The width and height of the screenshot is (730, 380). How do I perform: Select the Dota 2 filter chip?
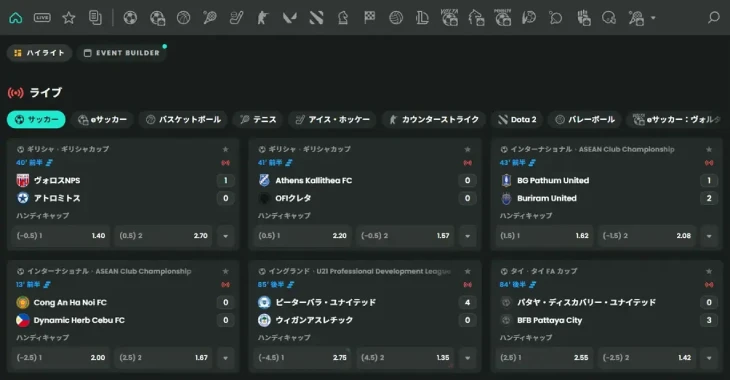[517, 120]
